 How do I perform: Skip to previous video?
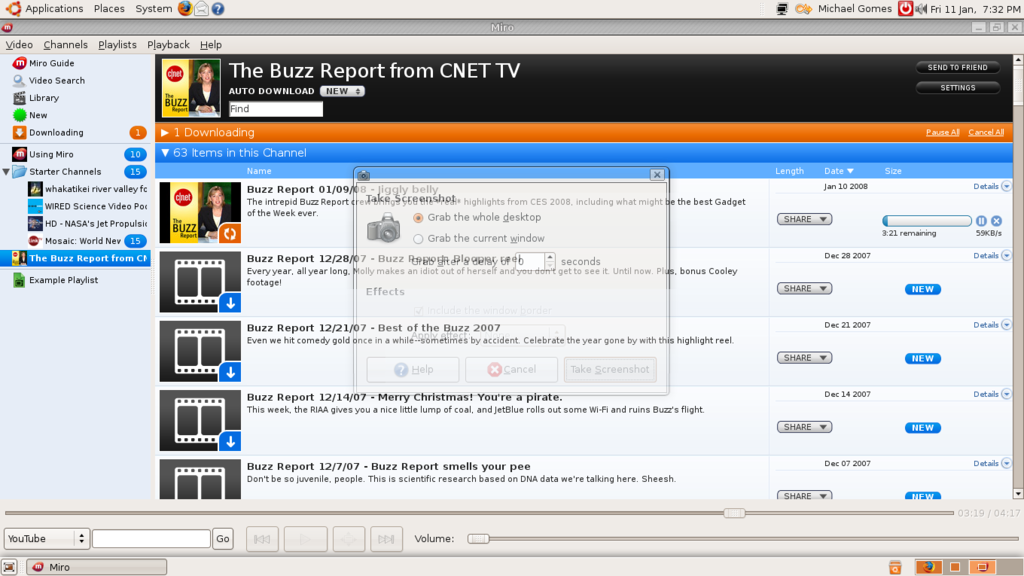(x=262, y=539)
